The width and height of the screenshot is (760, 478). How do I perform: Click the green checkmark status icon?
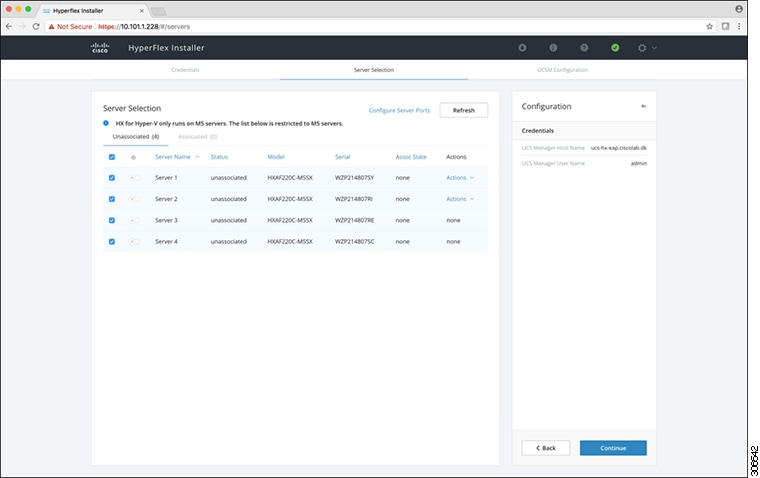[615, 47]
